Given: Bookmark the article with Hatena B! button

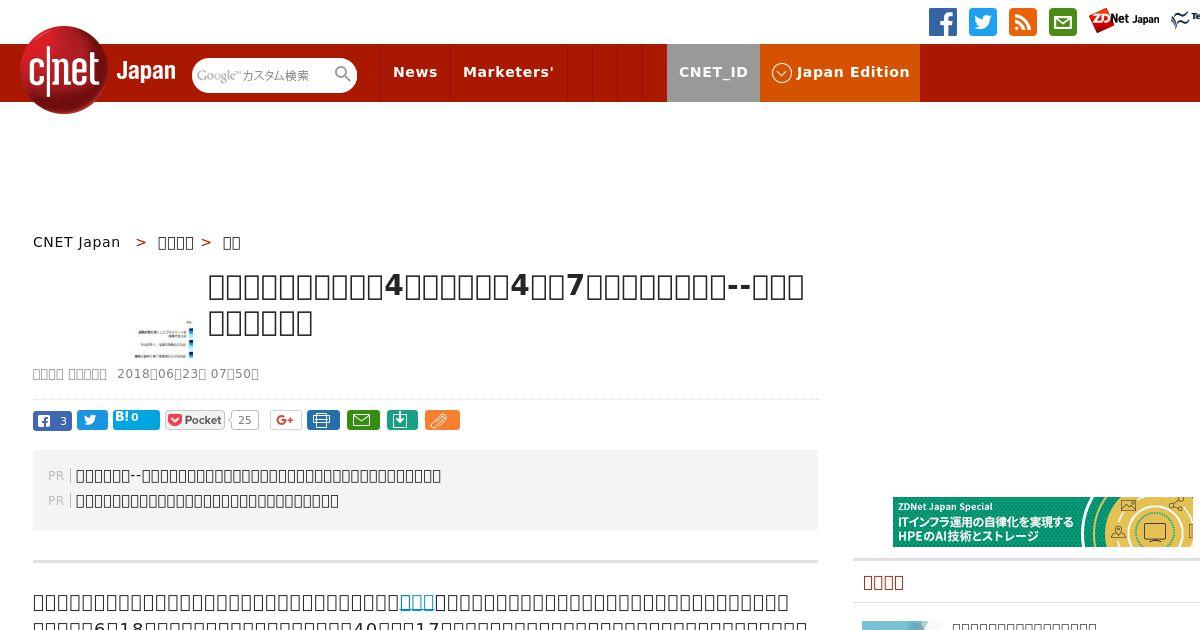Looking at the screenshot, I should coord(136,420).
